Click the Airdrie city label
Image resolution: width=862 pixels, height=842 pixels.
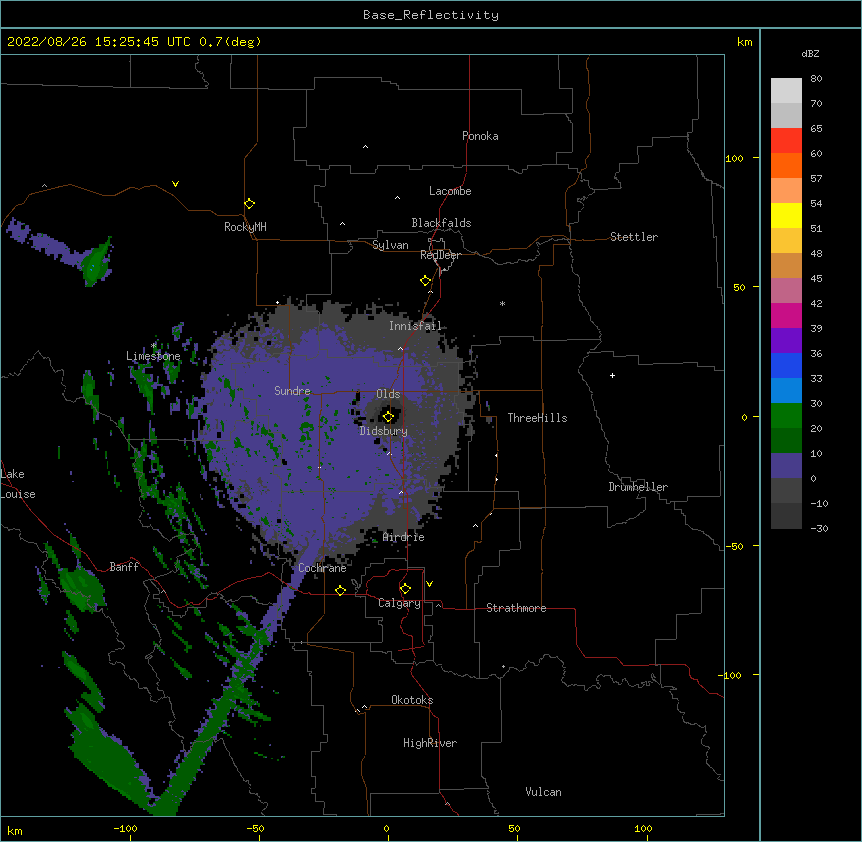tap(404, 537)
